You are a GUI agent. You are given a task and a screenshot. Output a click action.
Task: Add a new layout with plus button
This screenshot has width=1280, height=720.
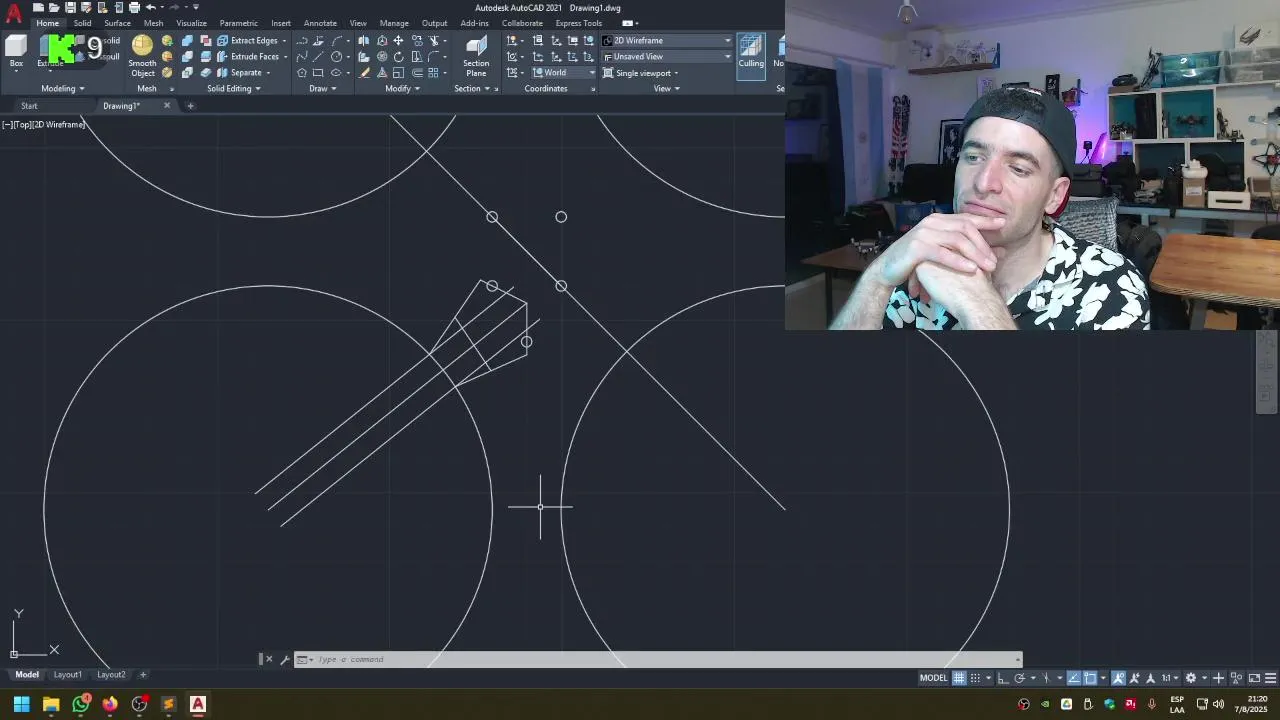click(143, 675)
